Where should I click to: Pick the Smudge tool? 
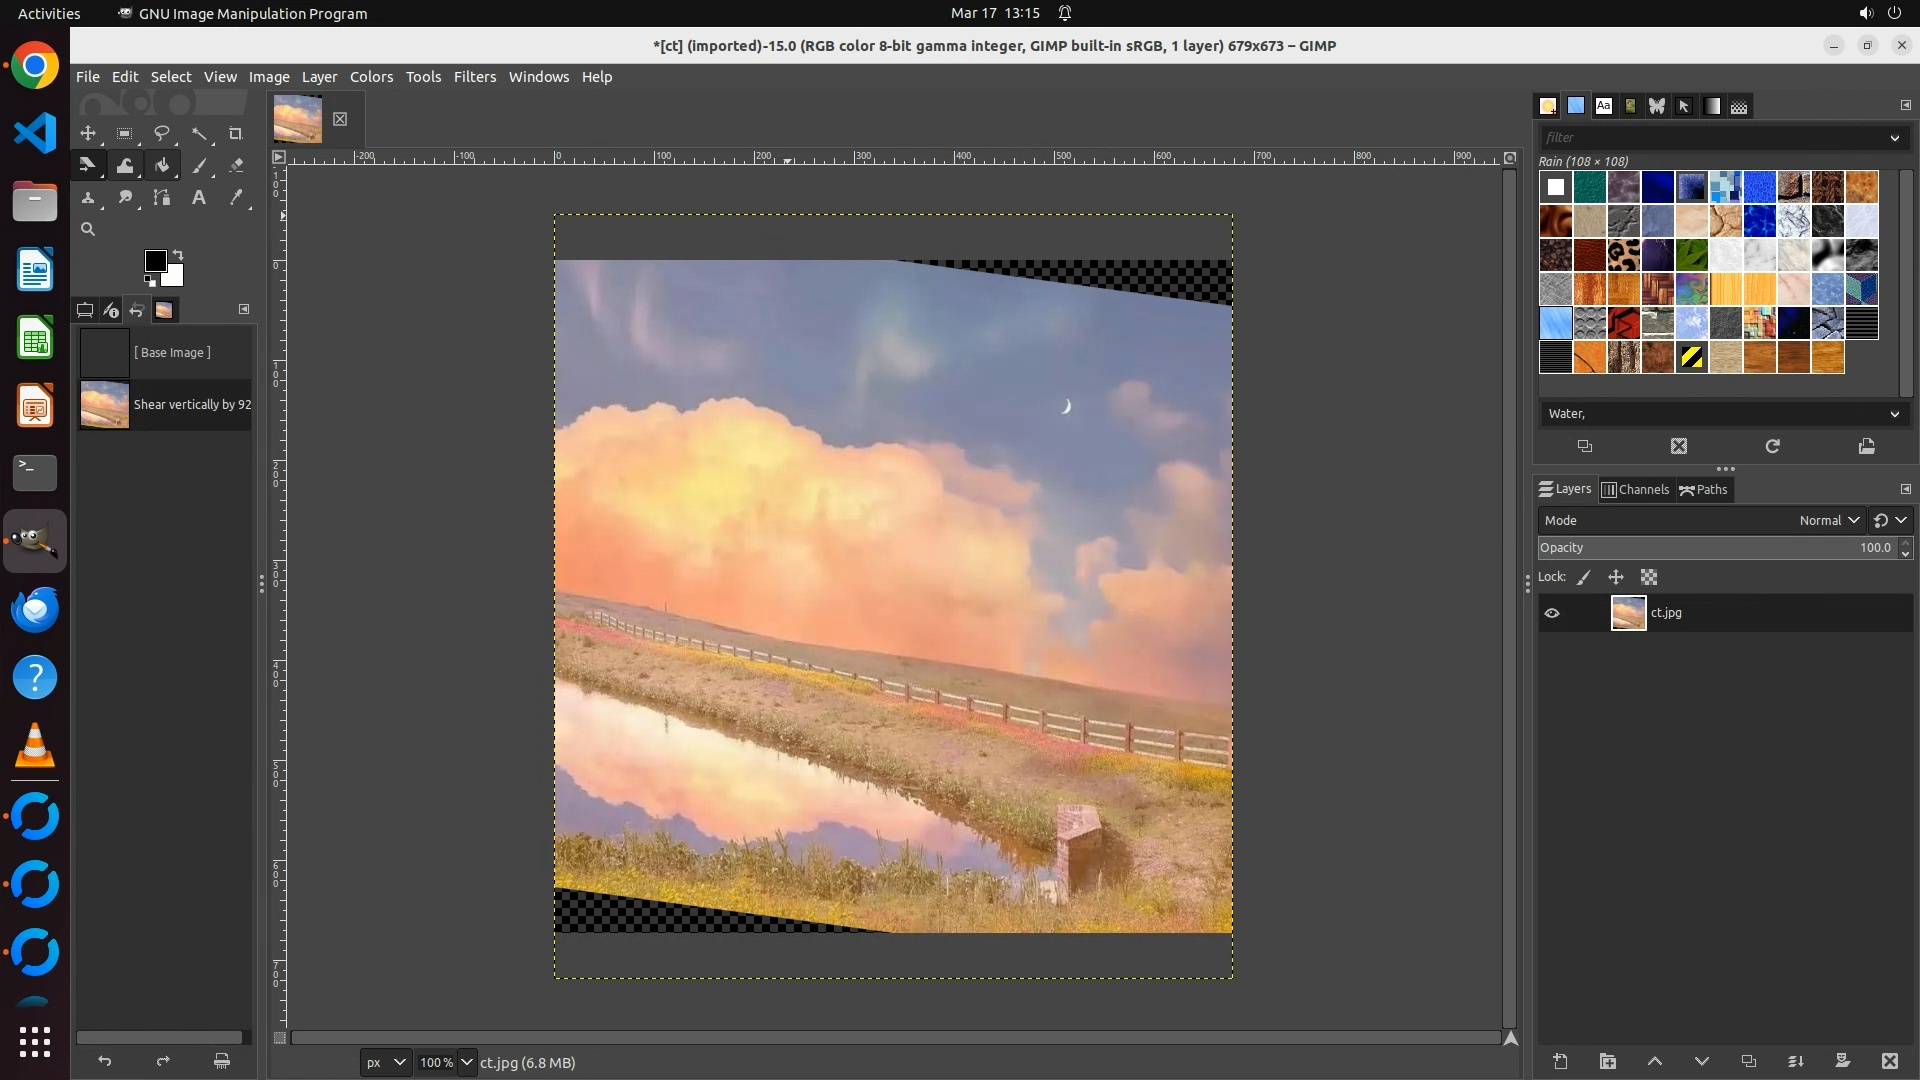point(125,198)
